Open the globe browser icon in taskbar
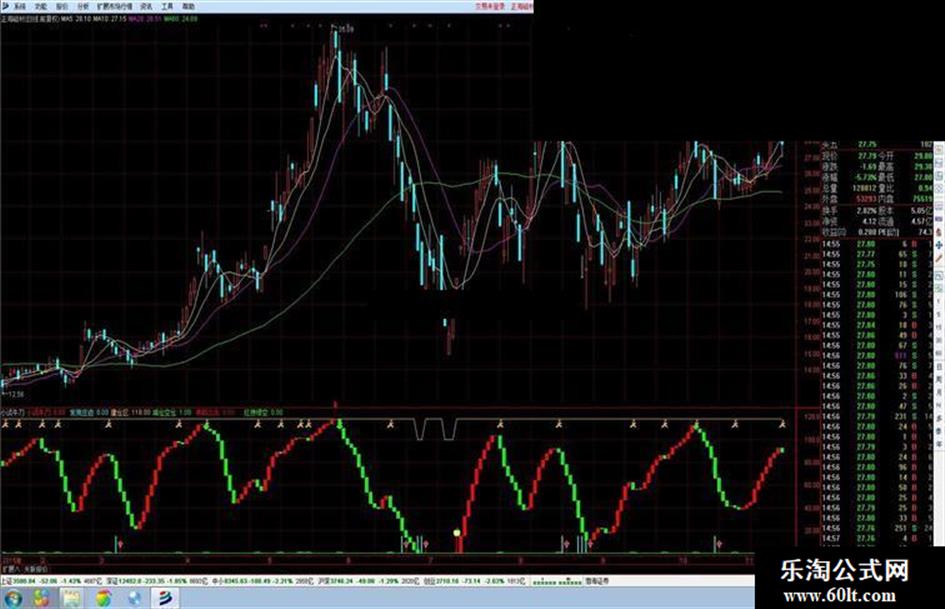This screenshot has height=609, width=945. coord(134,598)
